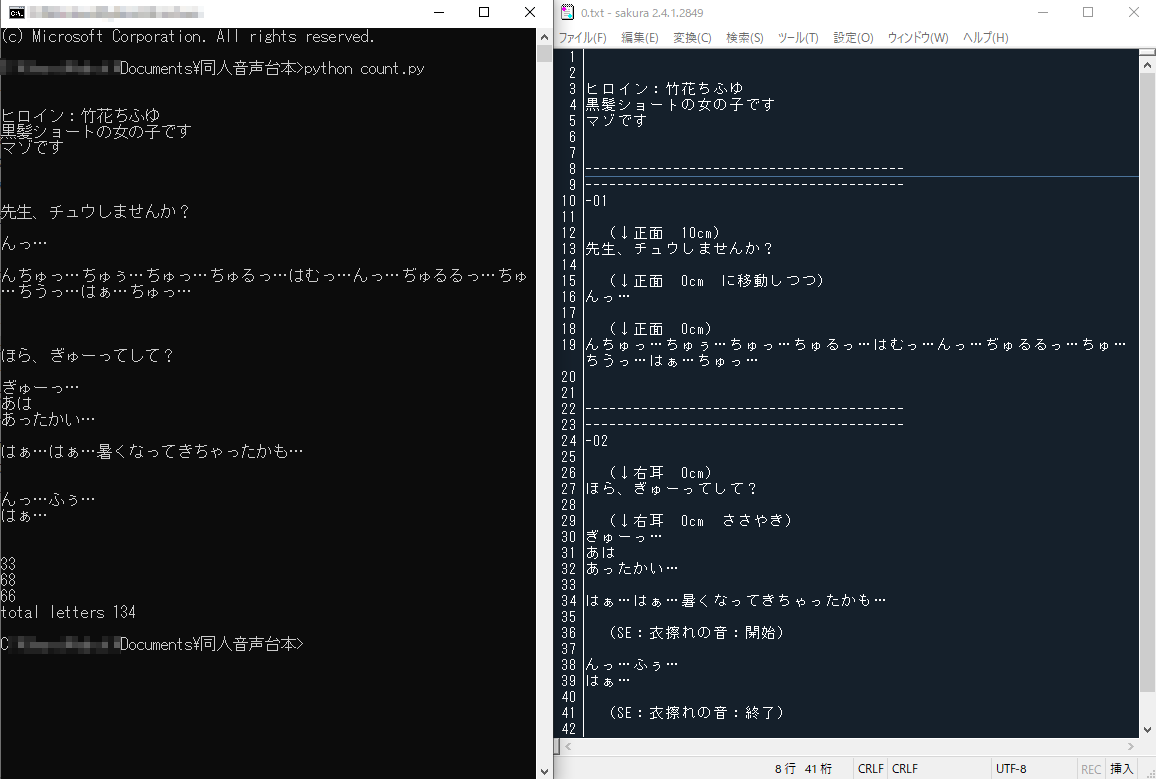This screenshot has width=1156, height=779.
Task: Click command prompt scrollbar down arrow
Action: (x=544, y=772)
